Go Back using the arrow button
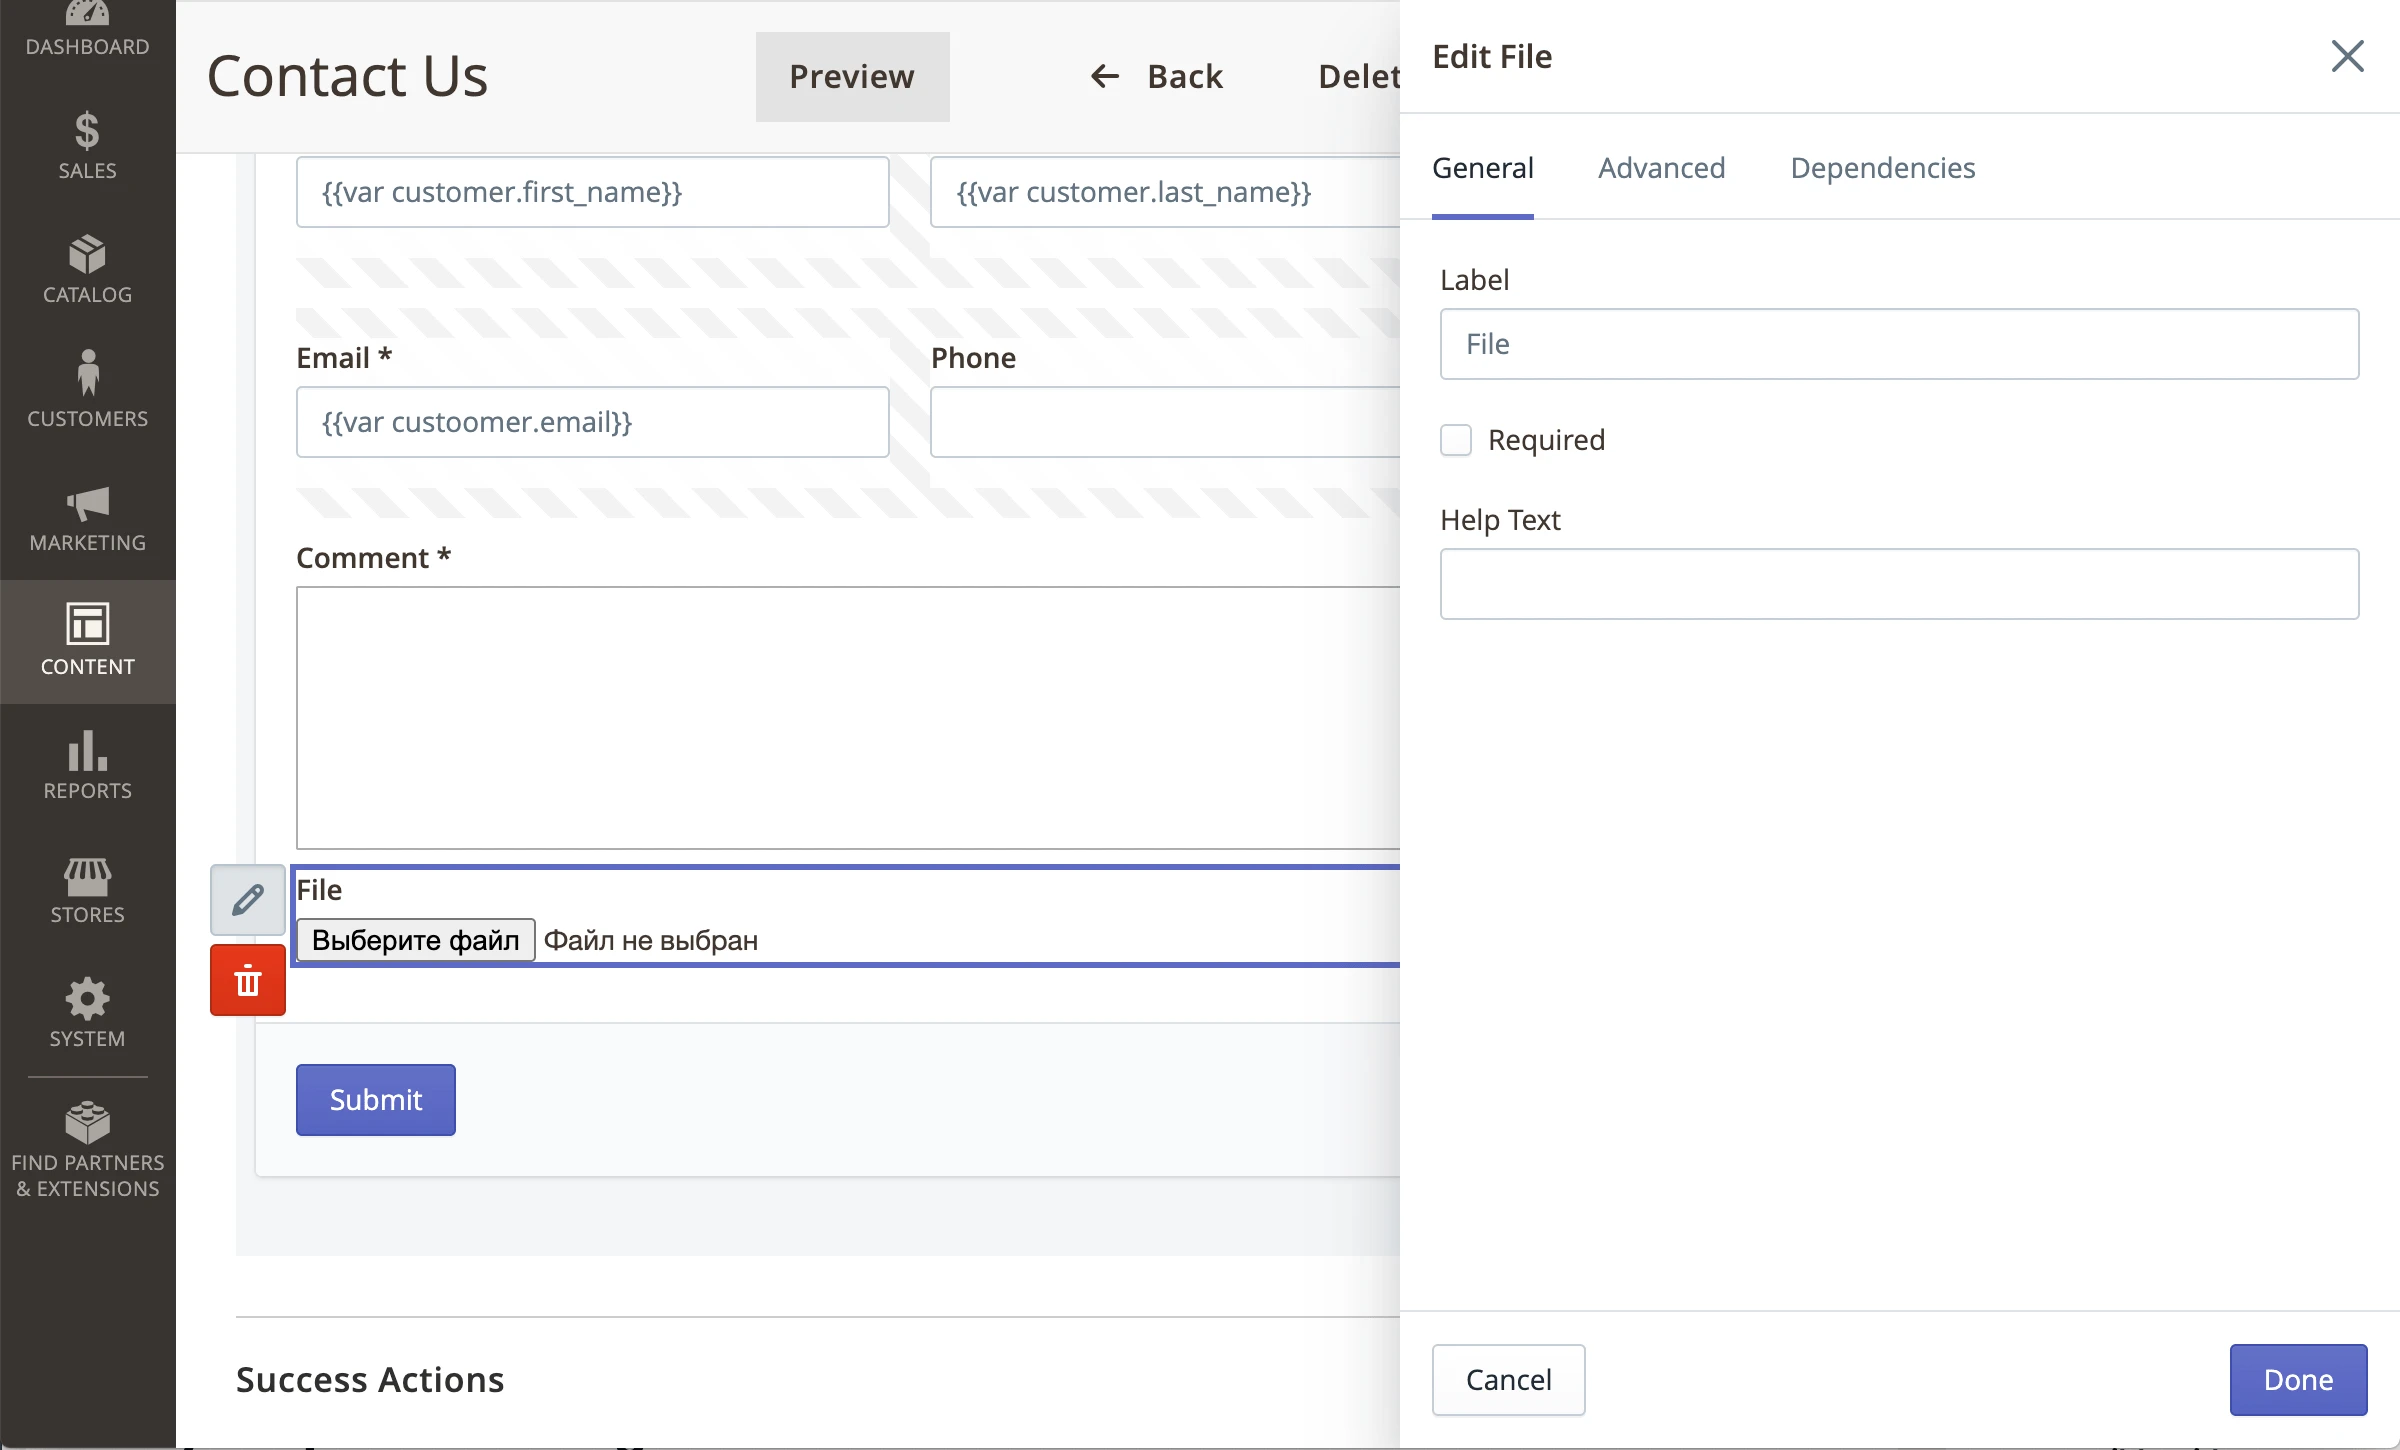The width and height of the screenshot is (2400, 1450). pos(1156,76)
